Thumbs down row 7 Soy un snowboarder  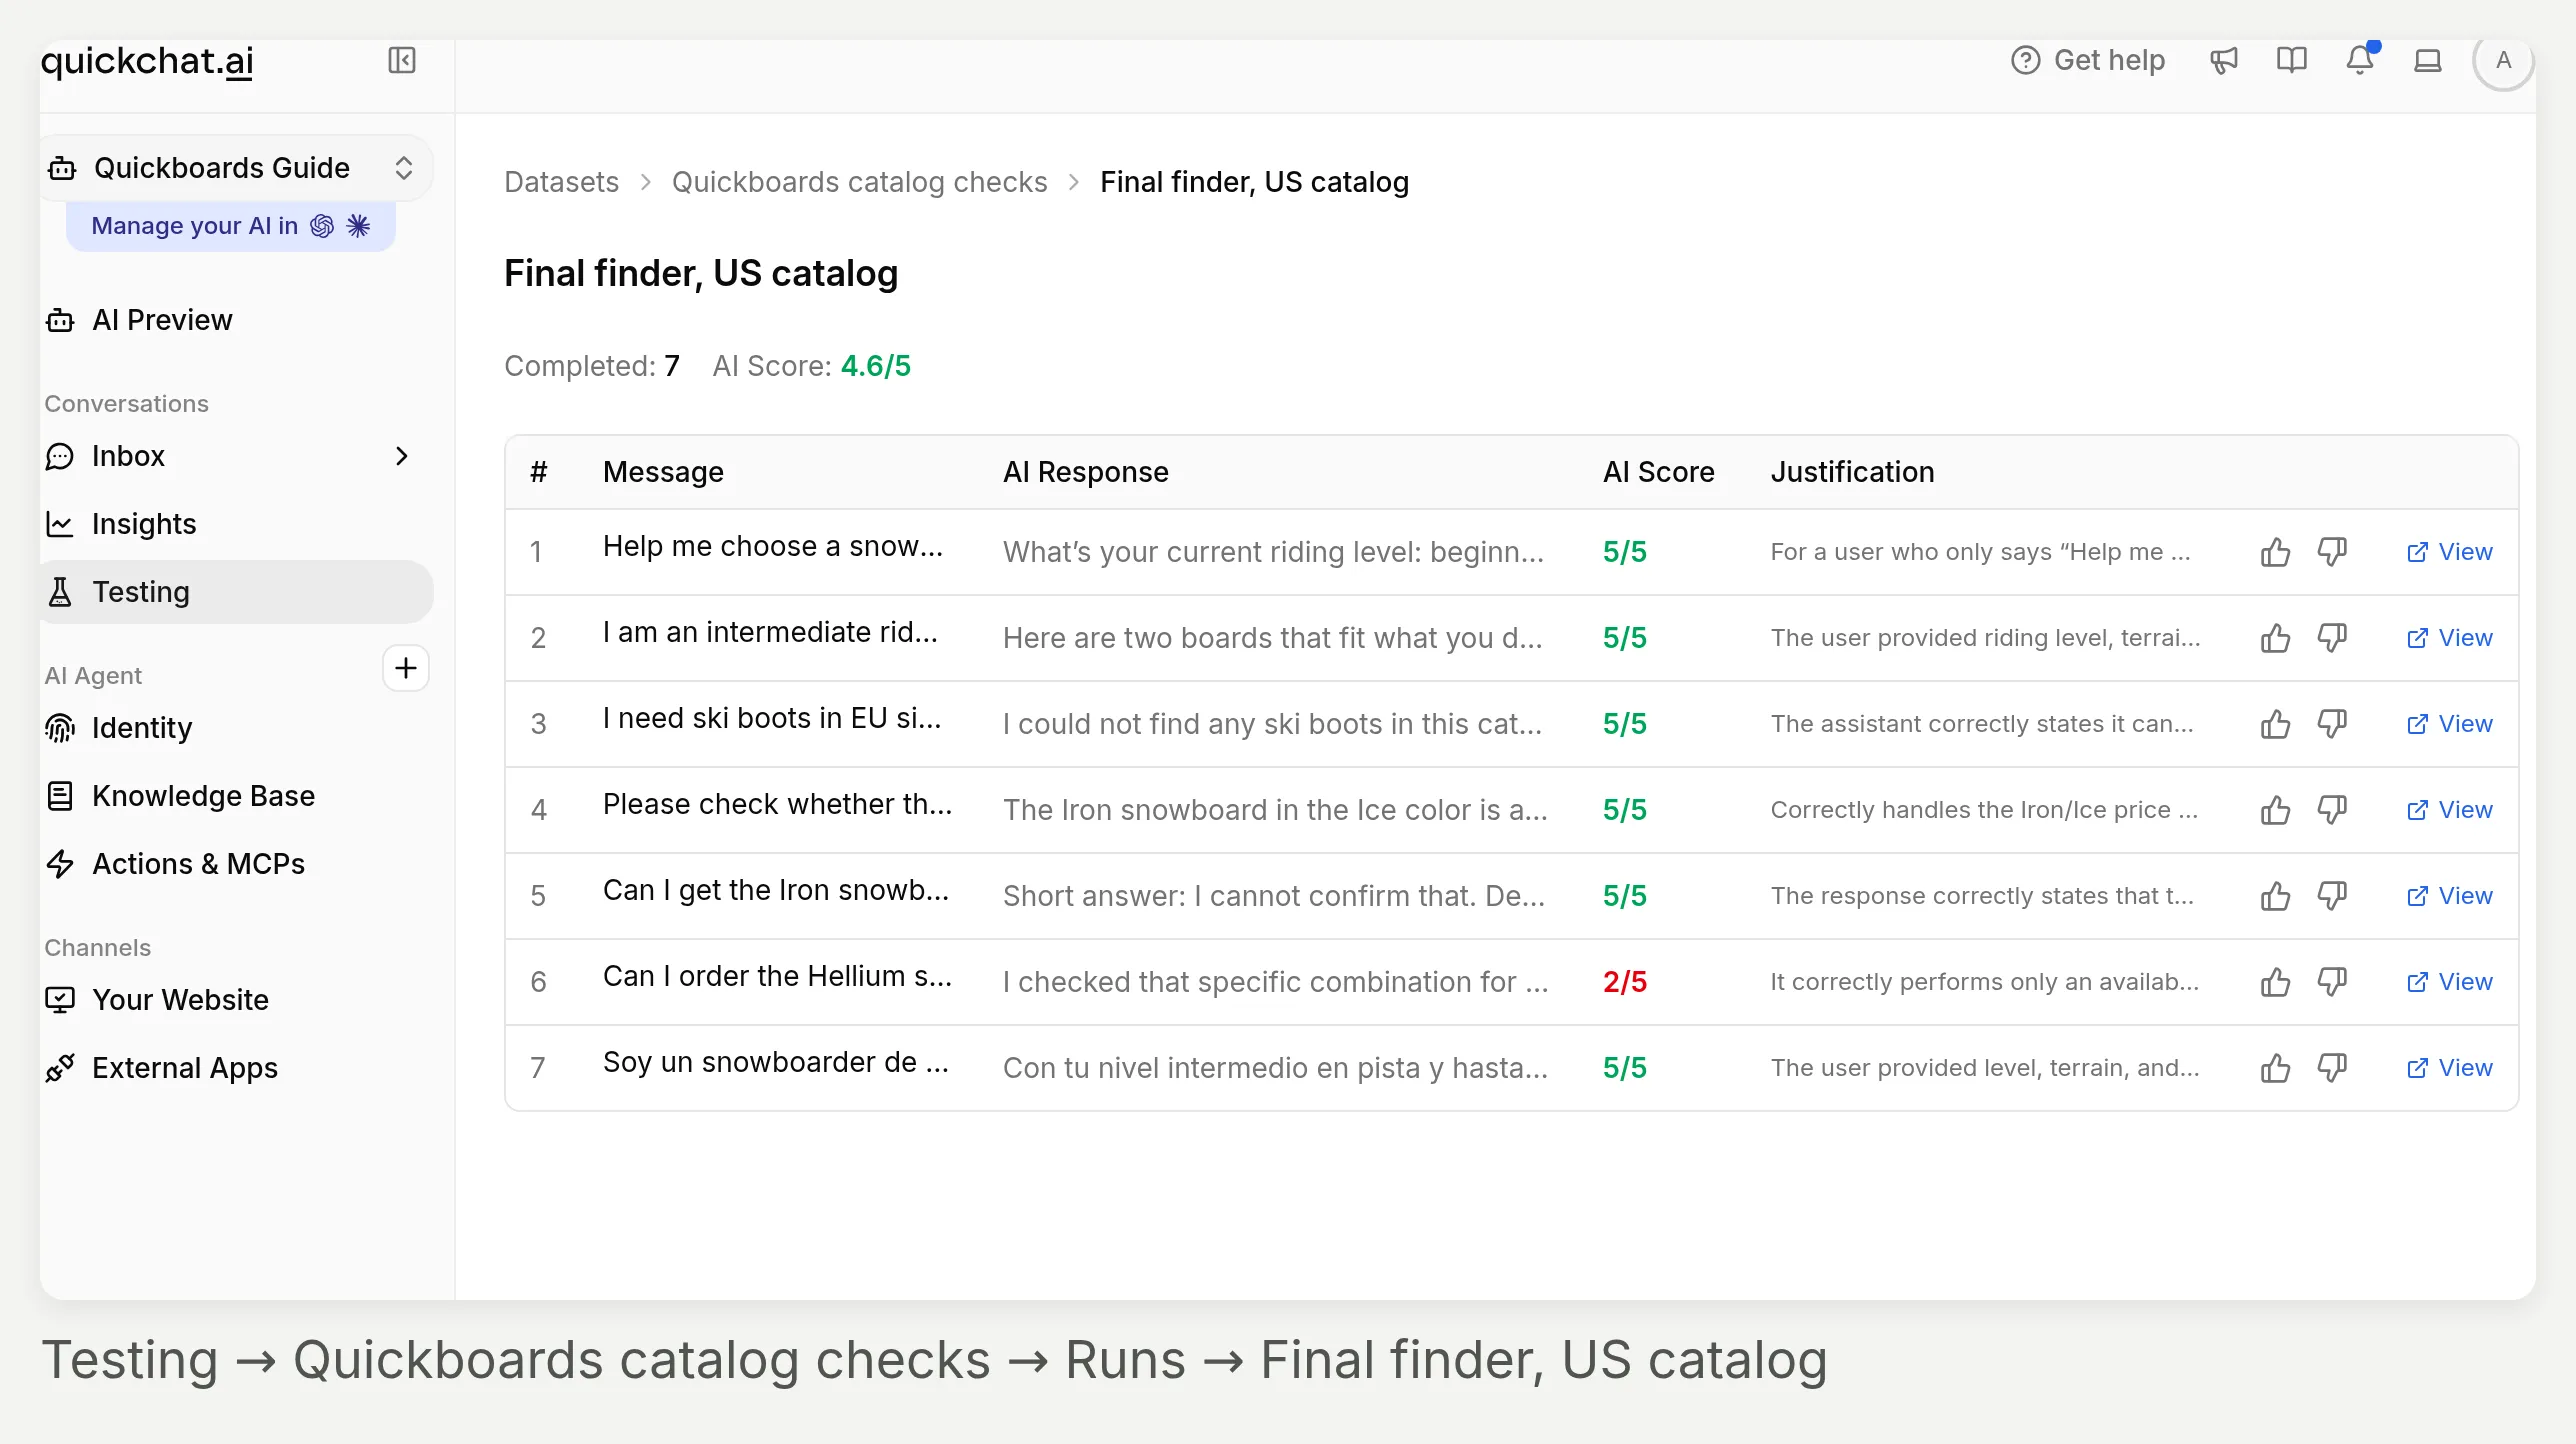[x=2332, y=1068]
